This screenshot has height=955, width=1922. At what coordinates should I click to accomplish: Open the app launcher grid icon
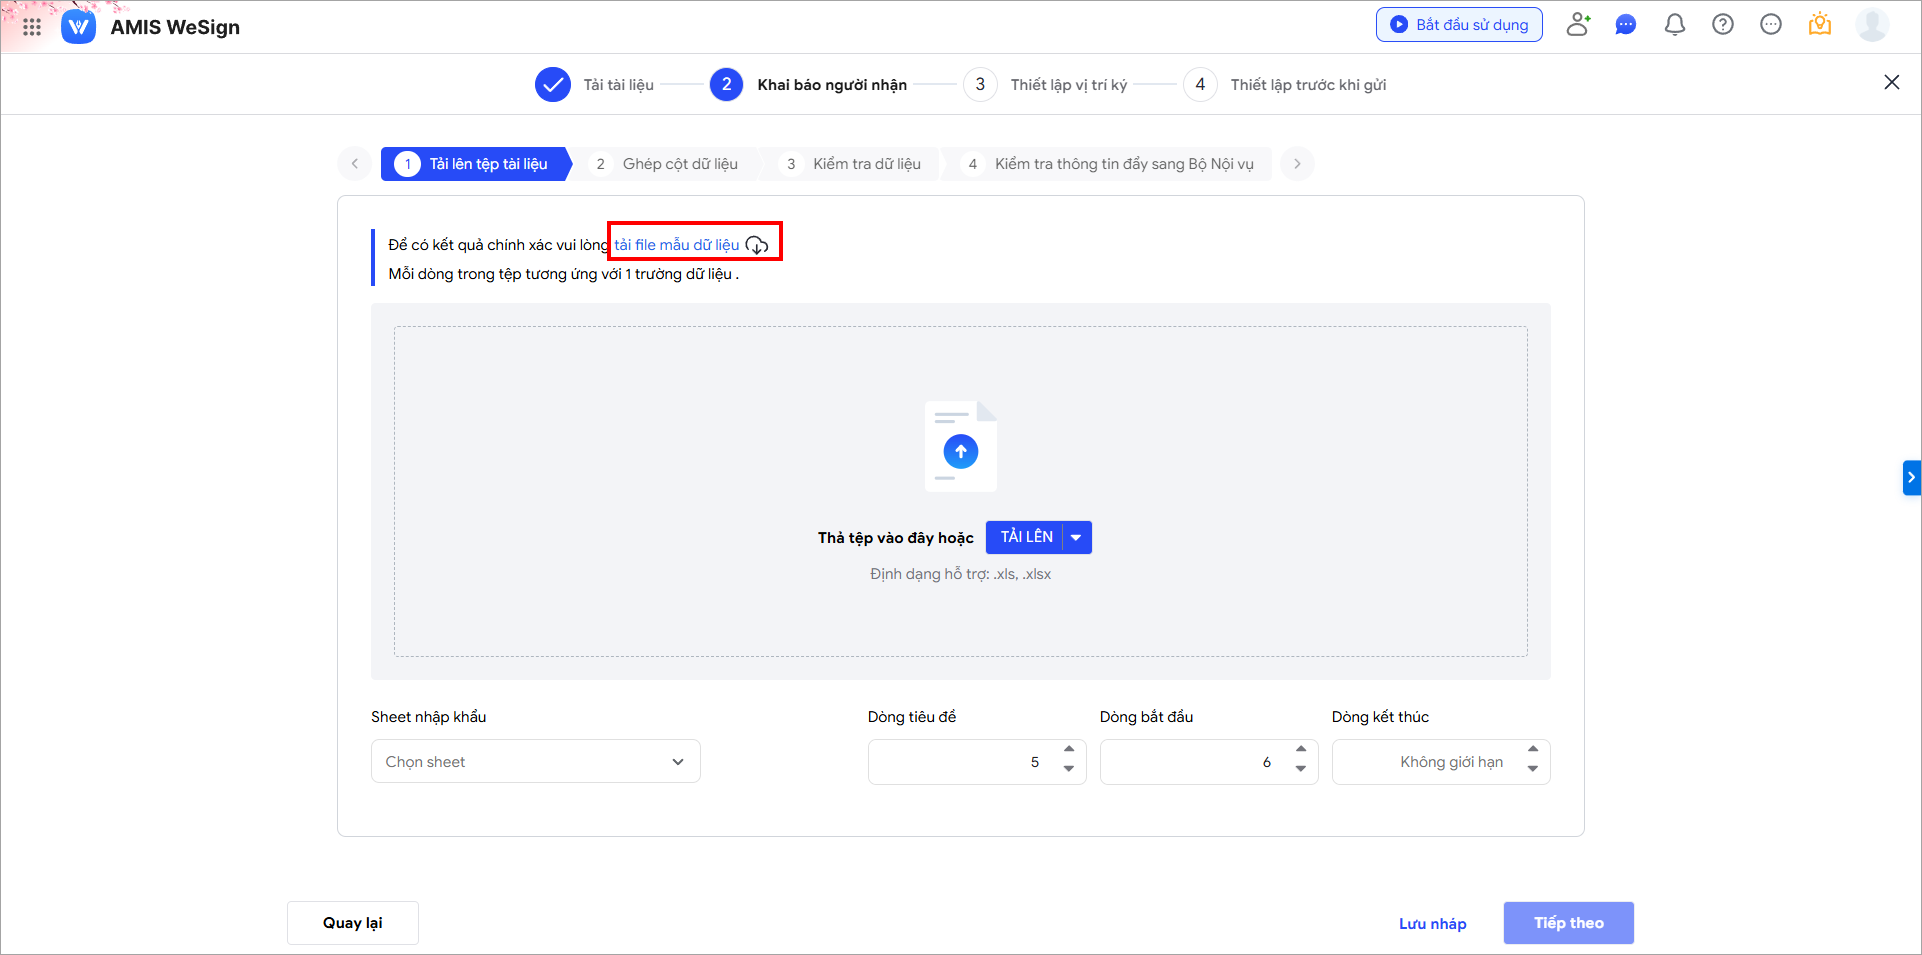(32, 27)
